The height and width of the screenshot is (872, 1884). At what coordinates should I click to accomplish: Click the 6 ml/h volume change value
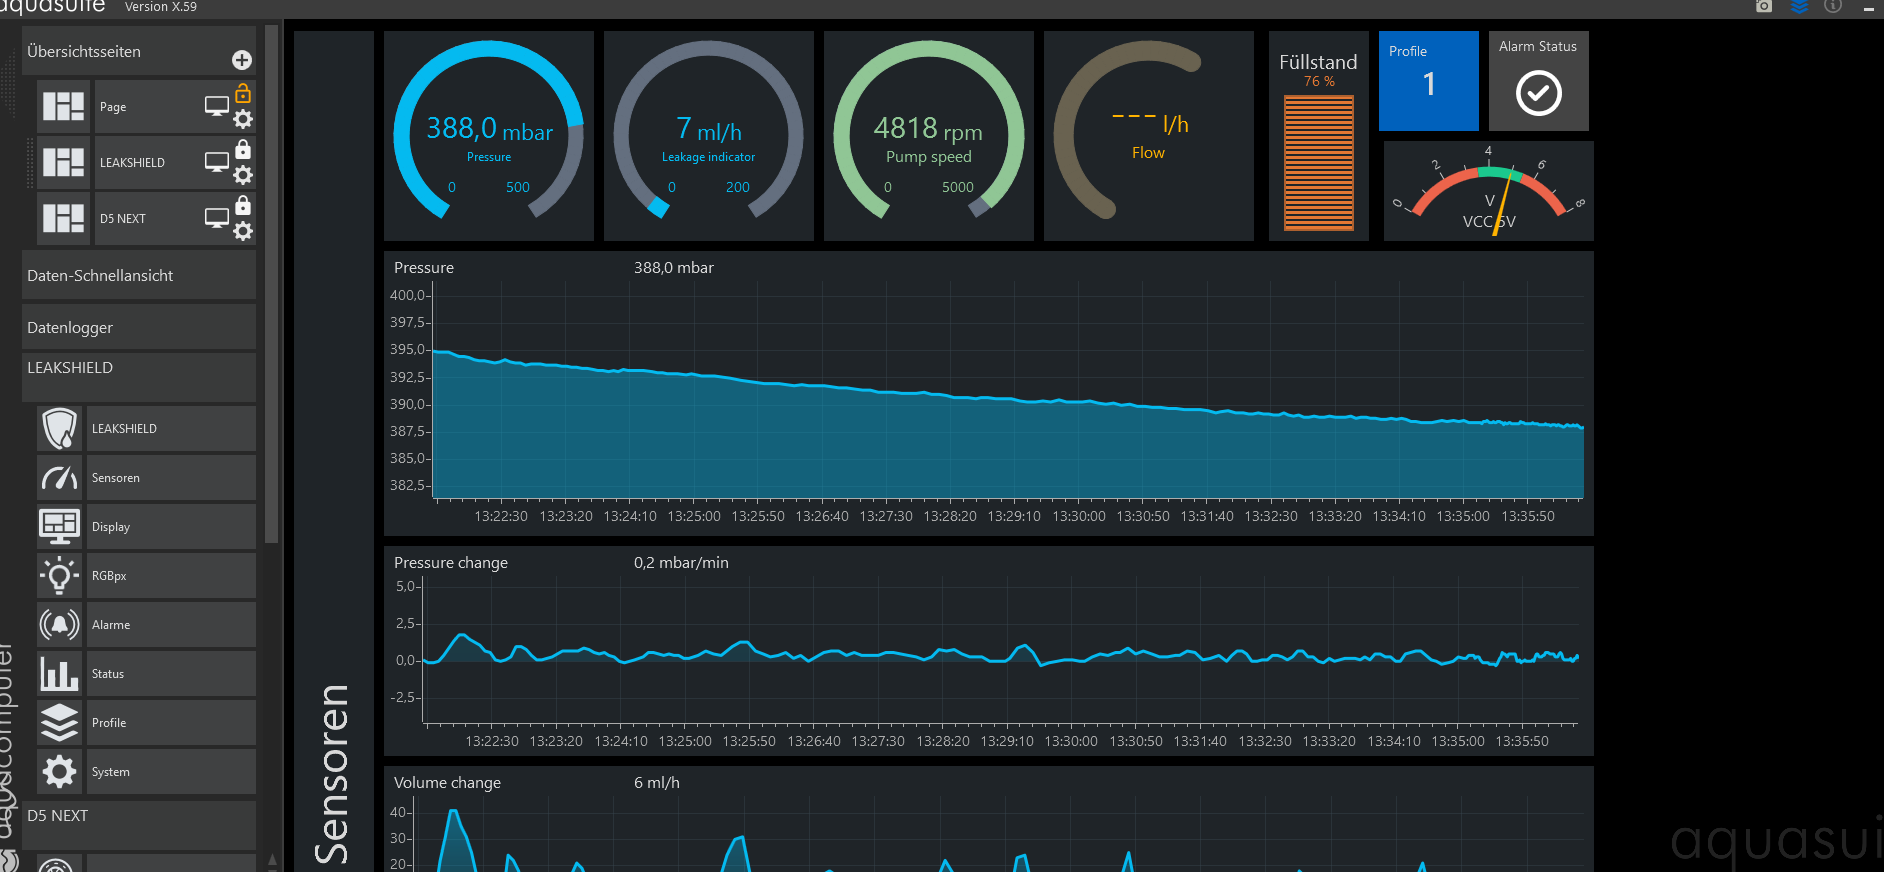tap(657, 783)
